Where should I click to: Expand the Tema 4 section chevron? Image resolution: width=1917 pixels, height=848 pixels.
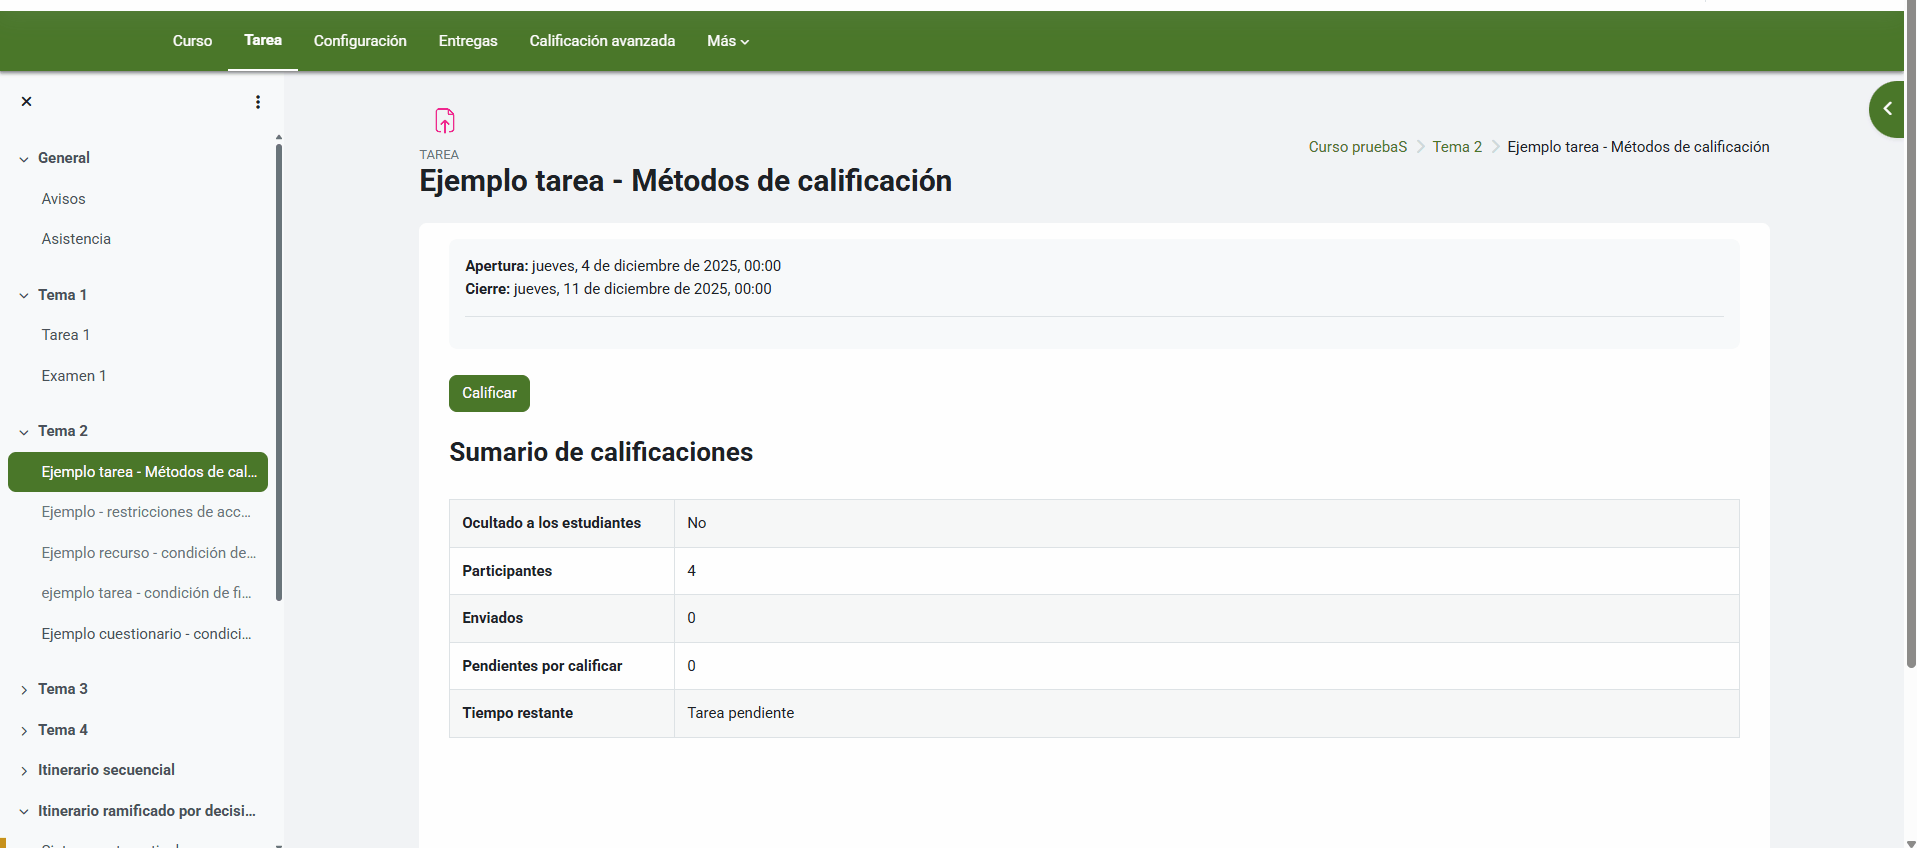click(24, 731)
